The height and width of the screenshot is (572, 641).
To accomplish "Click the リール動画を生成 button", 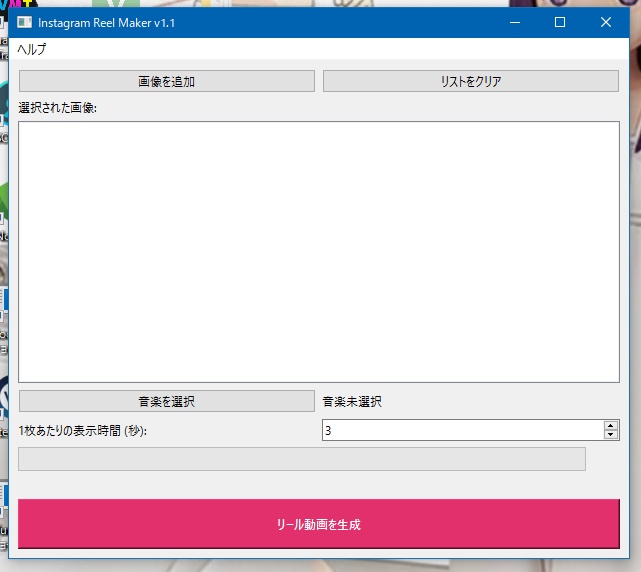I will (319, 524).
